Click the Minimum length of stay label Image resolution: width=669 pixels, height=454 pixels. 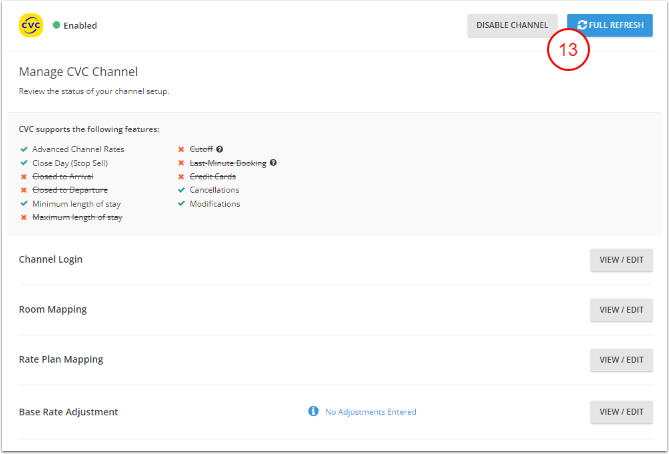tap(76, 204)
